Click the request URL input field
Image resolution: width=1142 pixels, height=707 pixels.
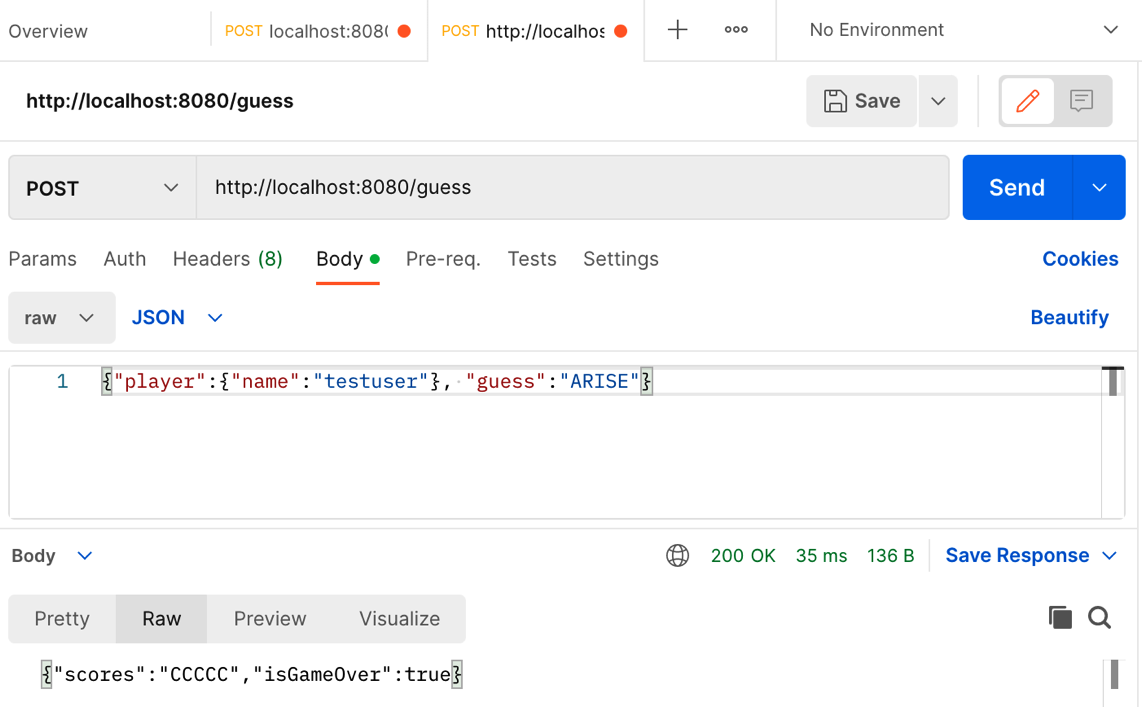click(572, 188)
